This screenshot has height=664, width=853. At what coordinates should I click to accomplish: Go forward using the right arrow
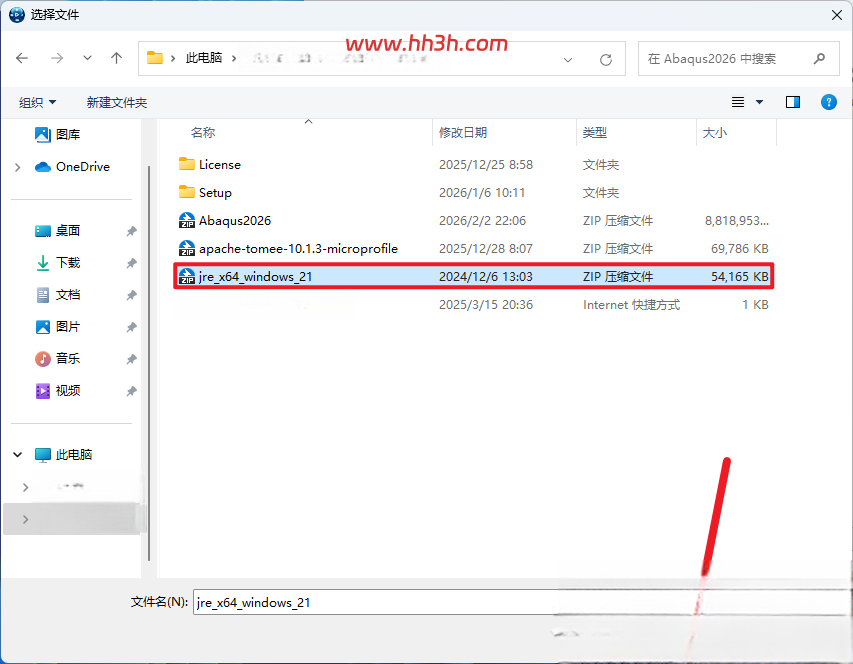57,58
